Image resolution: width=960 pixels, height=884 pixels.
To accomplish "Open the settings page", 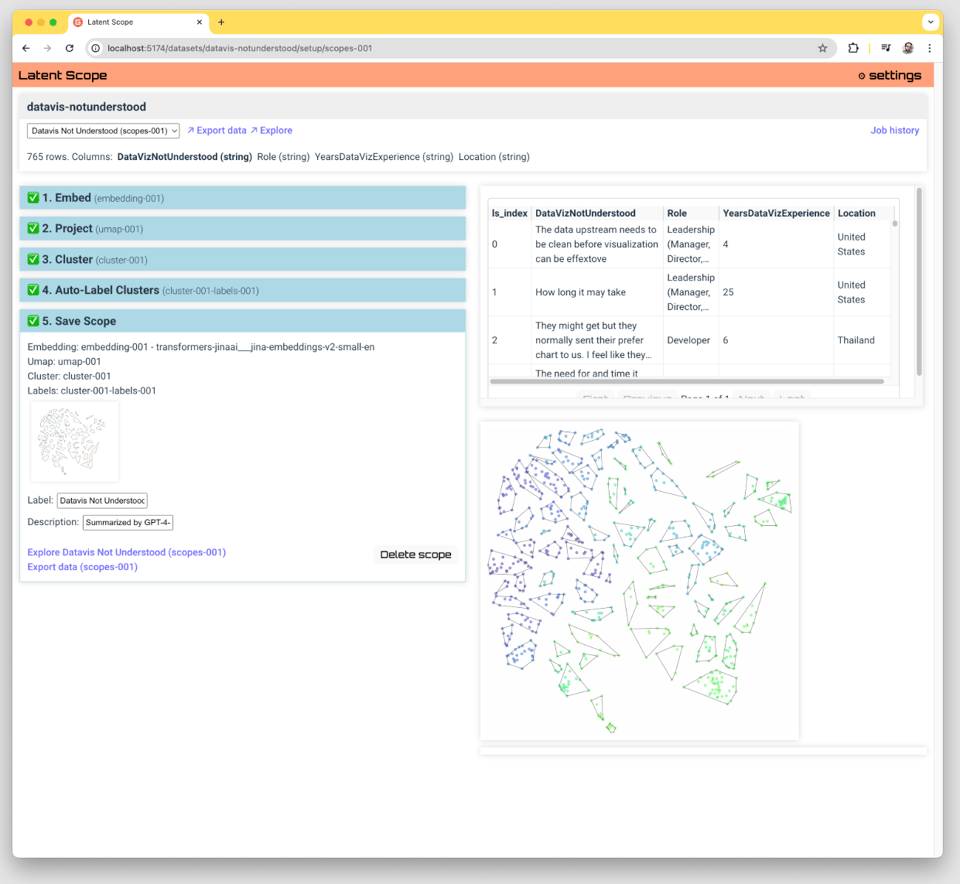I will pyautogui.click(x=889, y=75).
